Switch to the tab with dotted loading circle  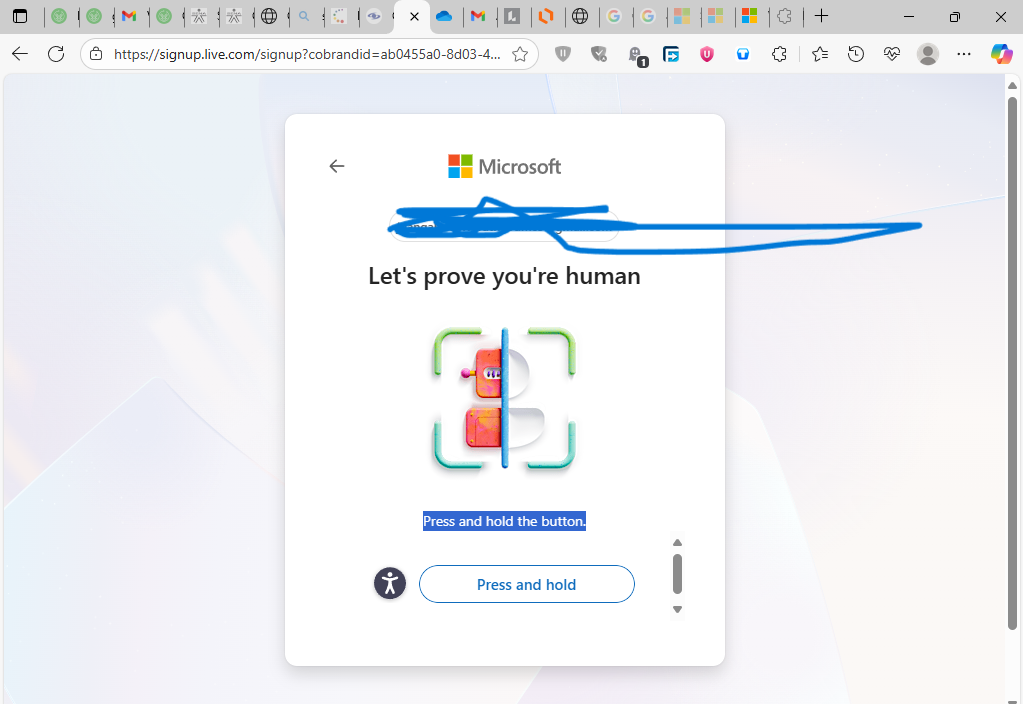pos(339,16)
